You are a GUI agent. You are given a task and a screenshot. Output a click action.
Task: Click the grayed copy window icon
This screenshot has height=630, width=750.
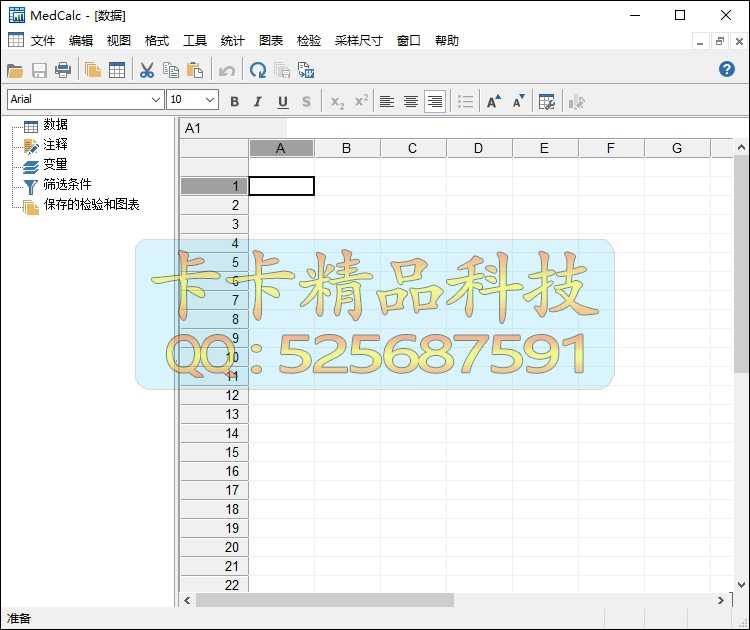tap(282, 71)
